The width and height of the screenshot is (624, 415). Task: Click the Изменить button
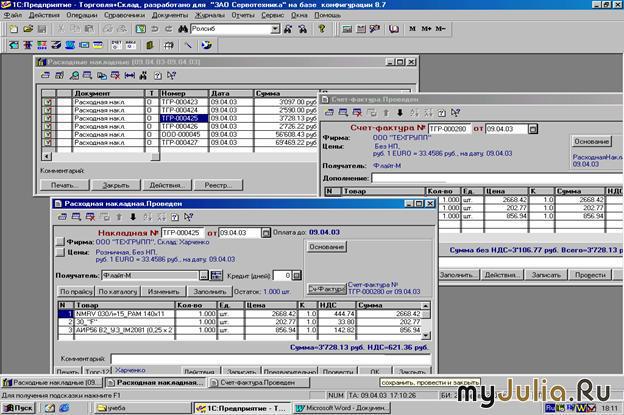point(164,292)
